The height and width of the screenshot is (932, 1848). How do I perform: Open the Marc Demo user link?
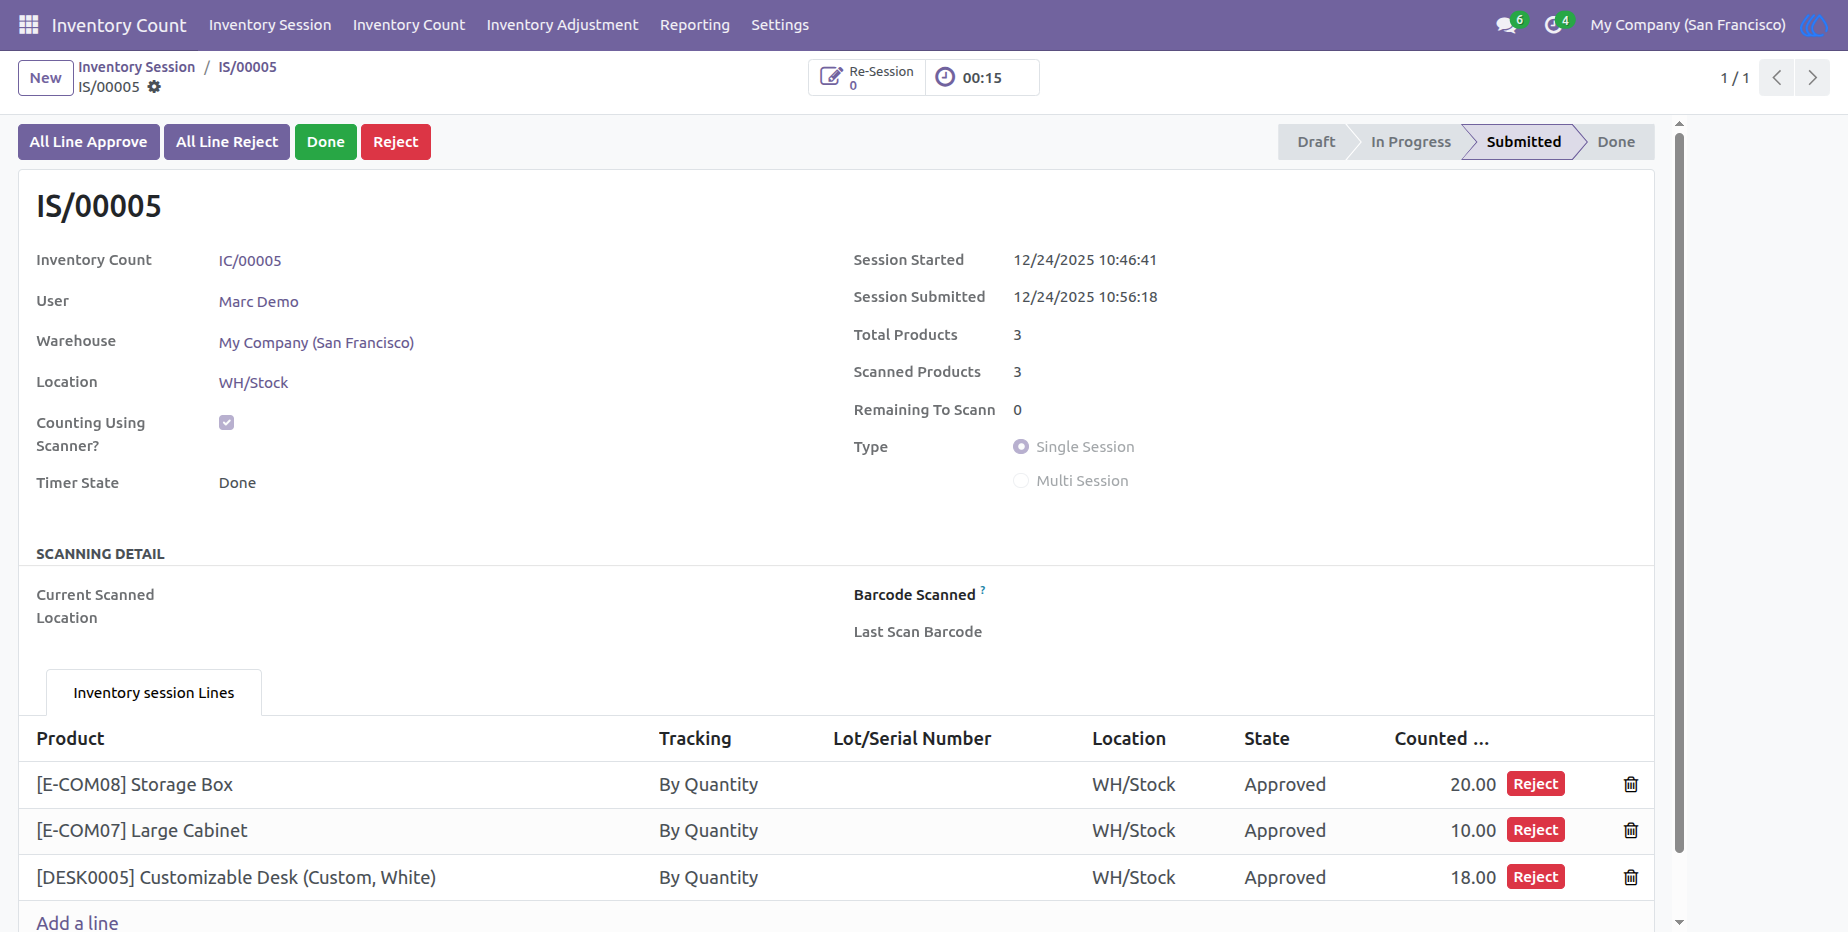259,302
